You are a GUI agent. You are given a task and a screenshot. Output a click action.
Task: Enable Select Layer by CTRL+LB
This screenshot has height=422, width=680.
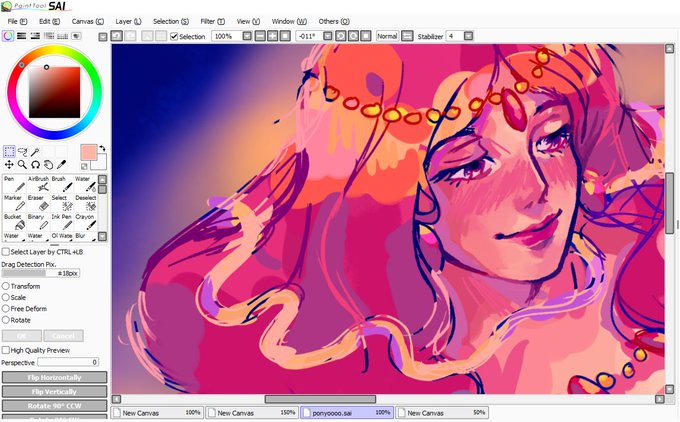pyautogui.click(x=6, y=252)
